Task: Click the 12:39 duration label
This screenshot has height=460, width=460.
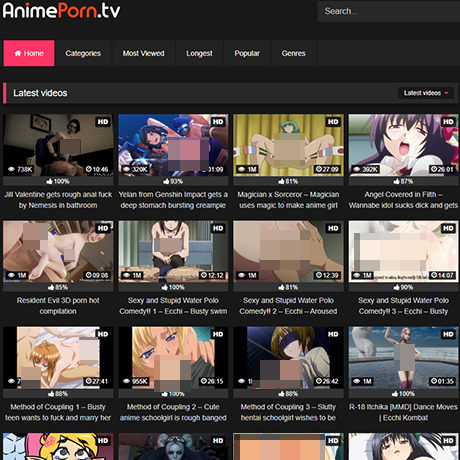Action: (x=327, y=275)
